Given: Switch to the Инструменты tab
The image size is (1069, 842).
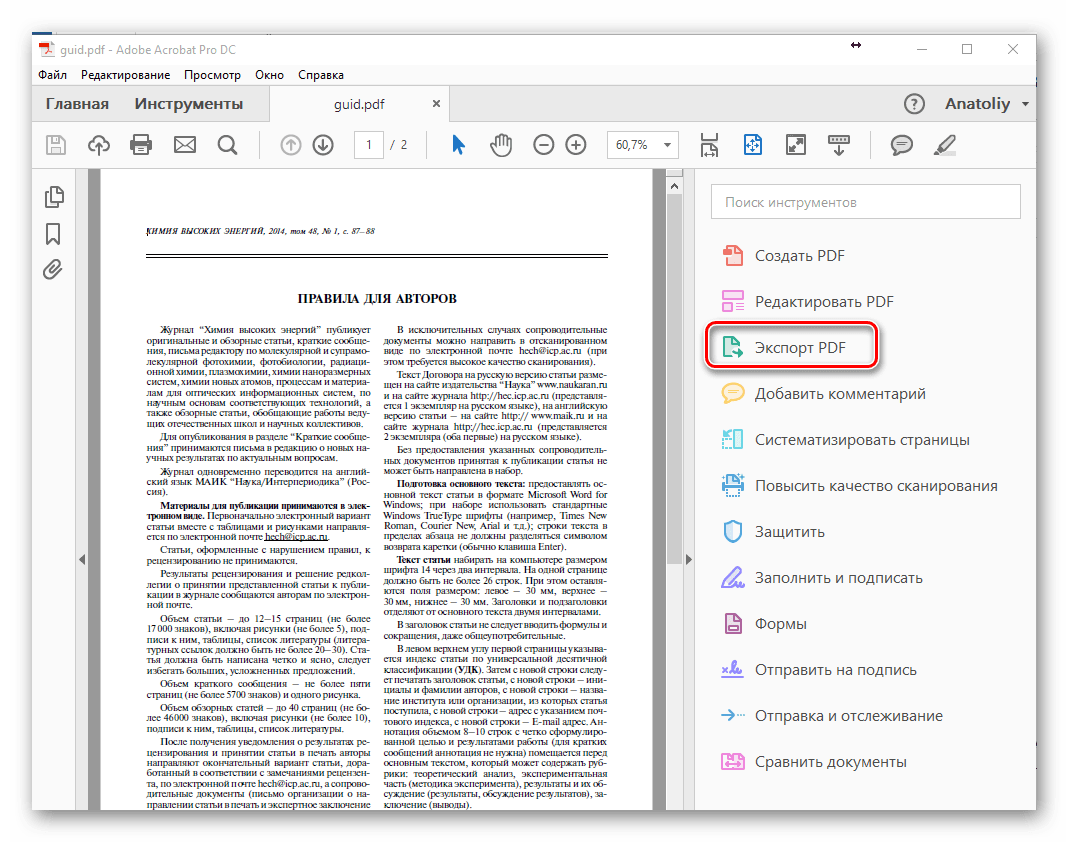Looking at the screenshot, I should click(x=188, y=104).
